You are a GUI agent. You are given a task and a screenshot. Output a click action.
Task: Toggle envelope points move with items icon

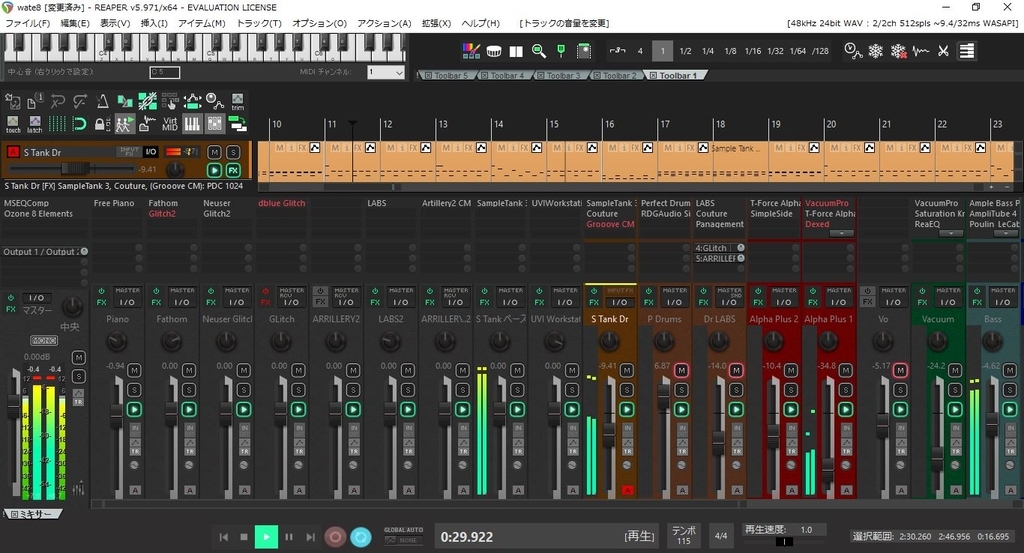click(x=193, y=101)
